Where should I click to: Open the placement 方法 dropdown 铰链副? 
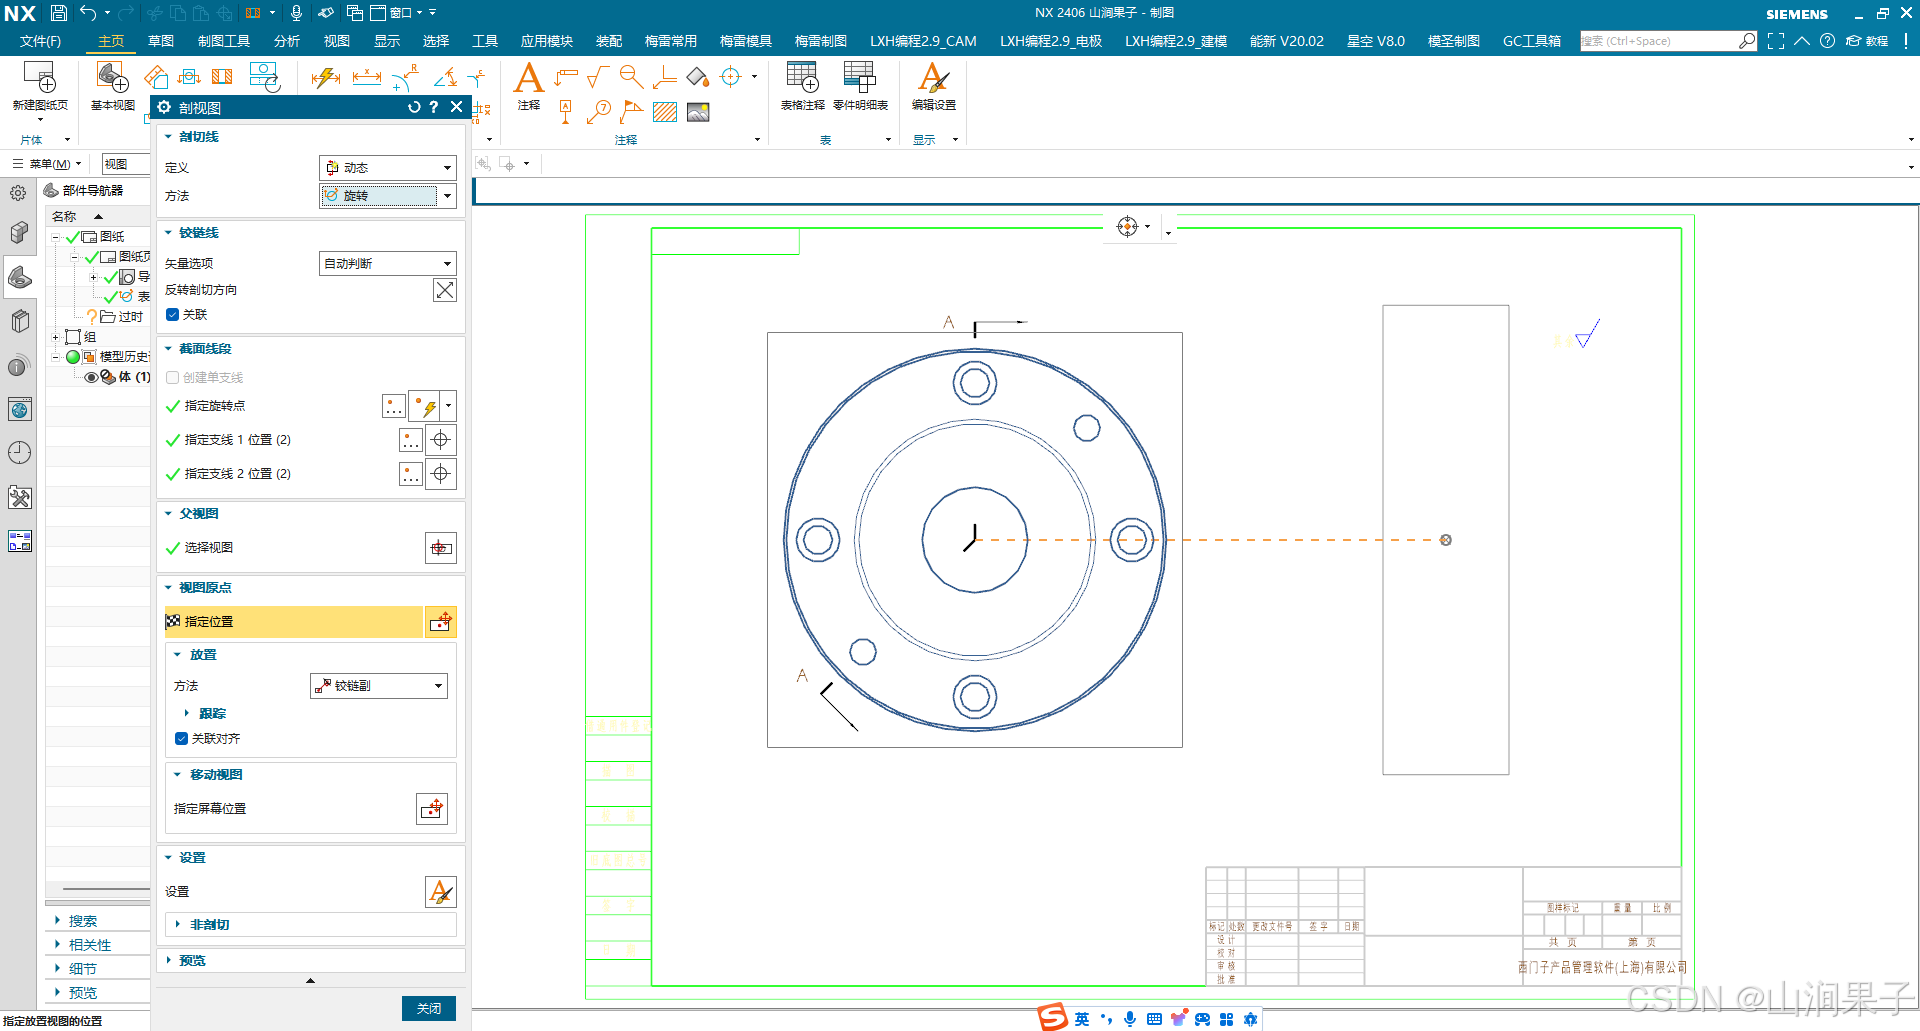click(379, 686)
